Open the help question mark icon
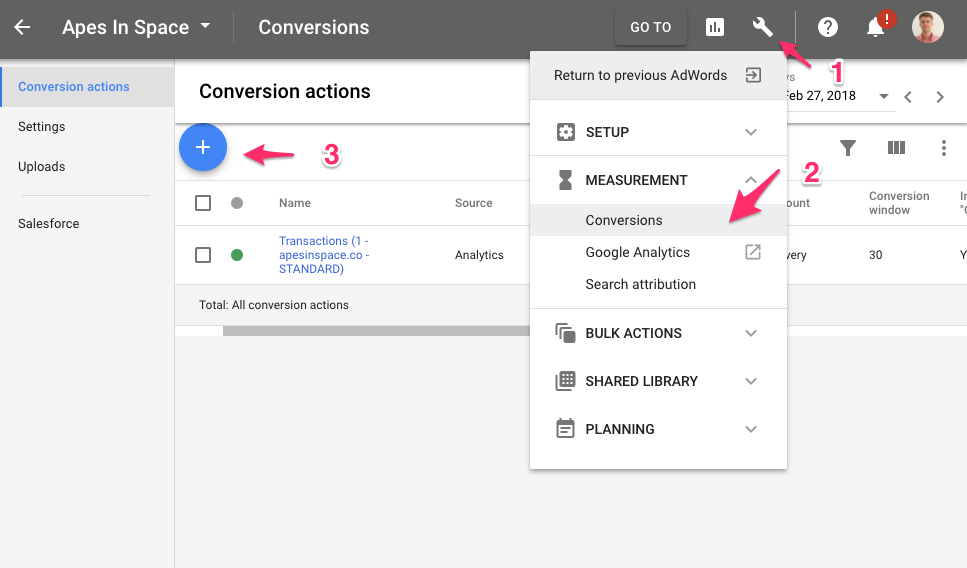 pos(828,27)
